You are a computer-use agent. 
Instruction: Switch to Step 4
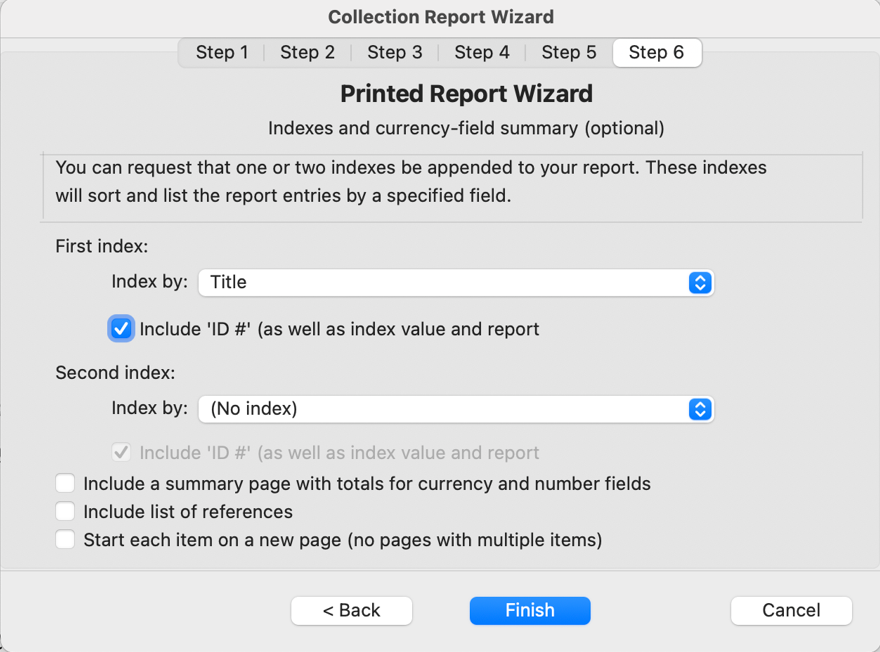click(481, 52)
